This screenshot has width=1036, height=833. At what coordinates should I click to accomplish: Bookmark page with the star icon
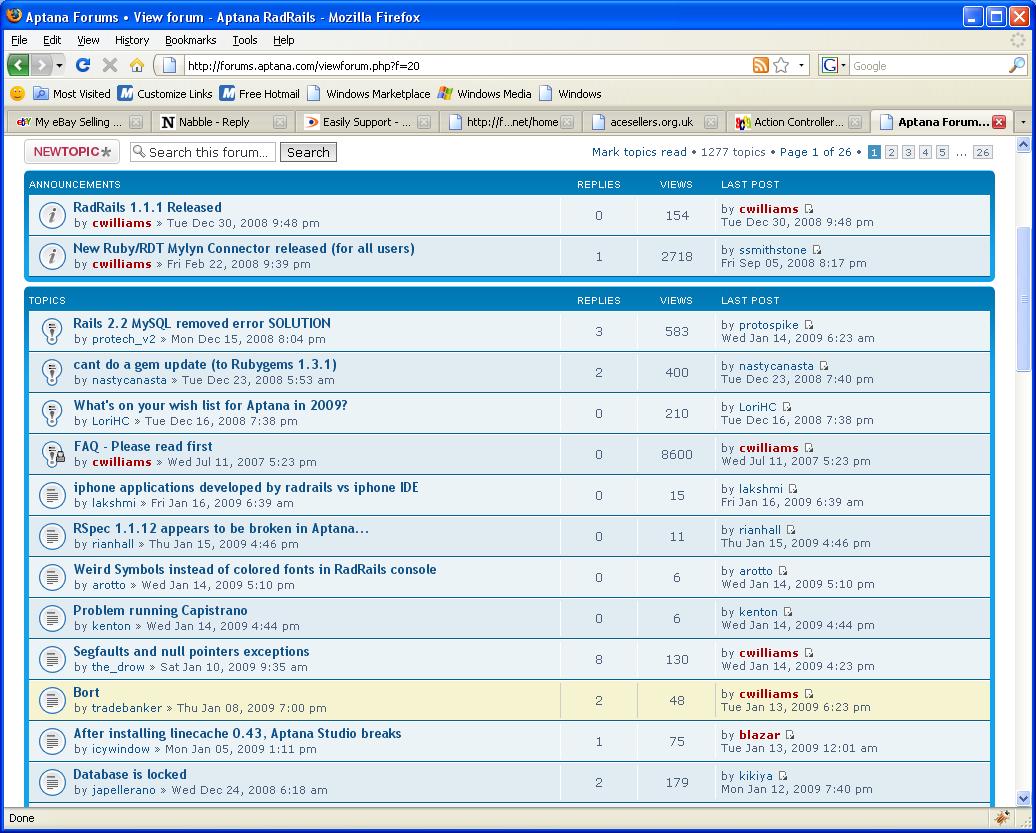tap(781, 65)
